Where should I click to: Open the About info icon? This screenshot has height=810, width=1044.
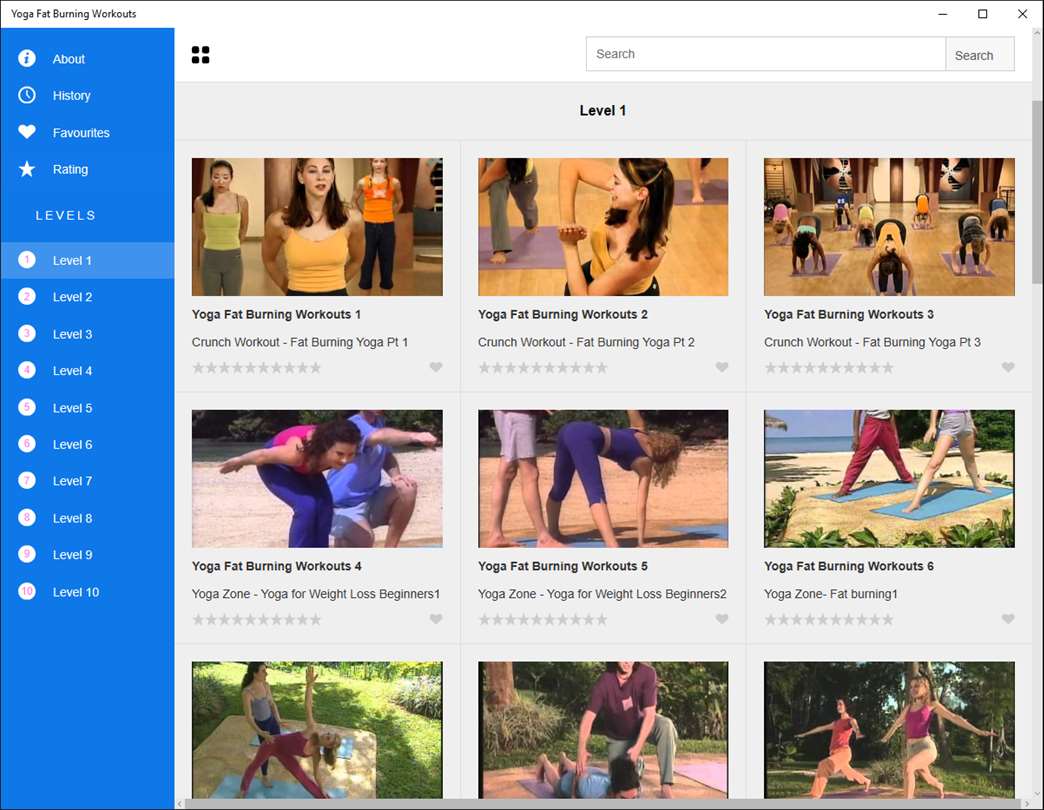(x=27, y=58)
